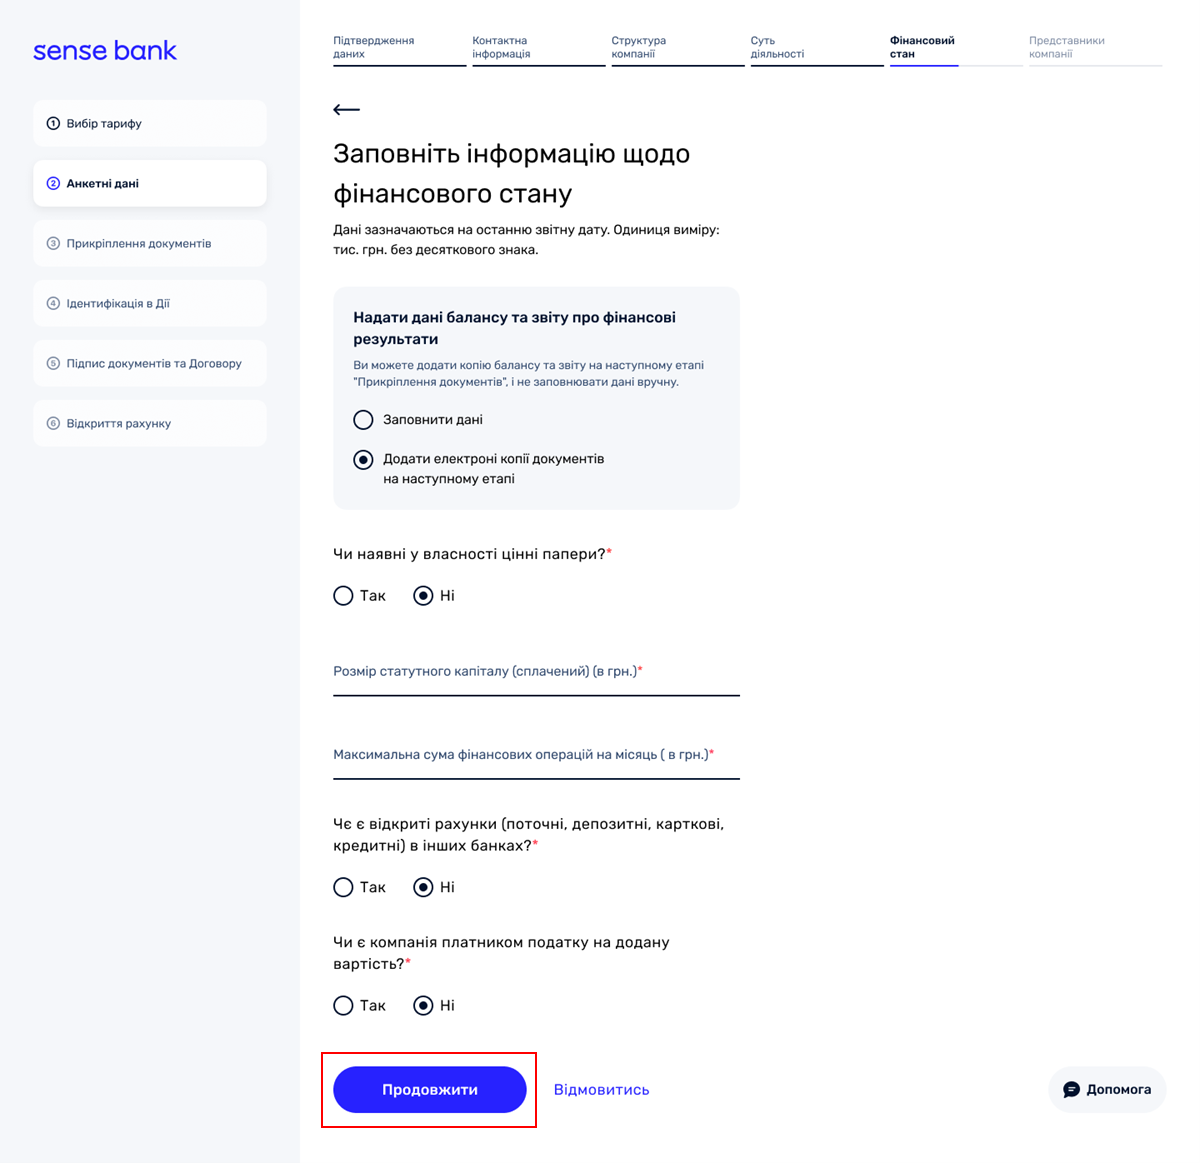Open the Підтвердження даних tab
Viewport: 1200px width, 1163px height.
[x=400, y=47]
